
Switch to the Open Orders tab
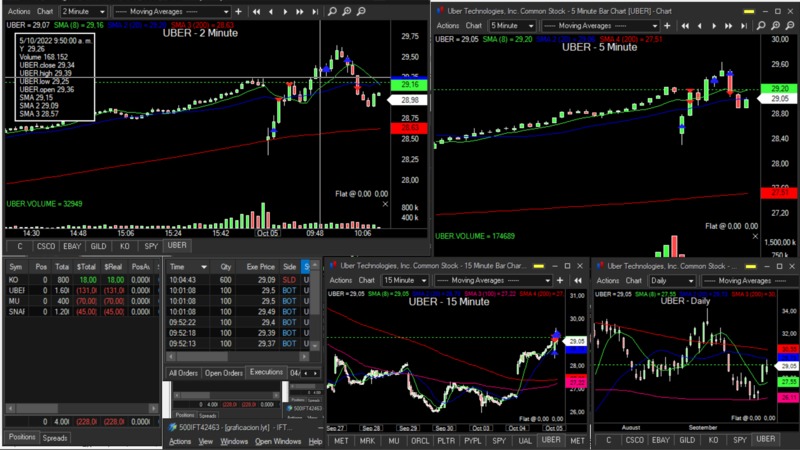(223, 372)
